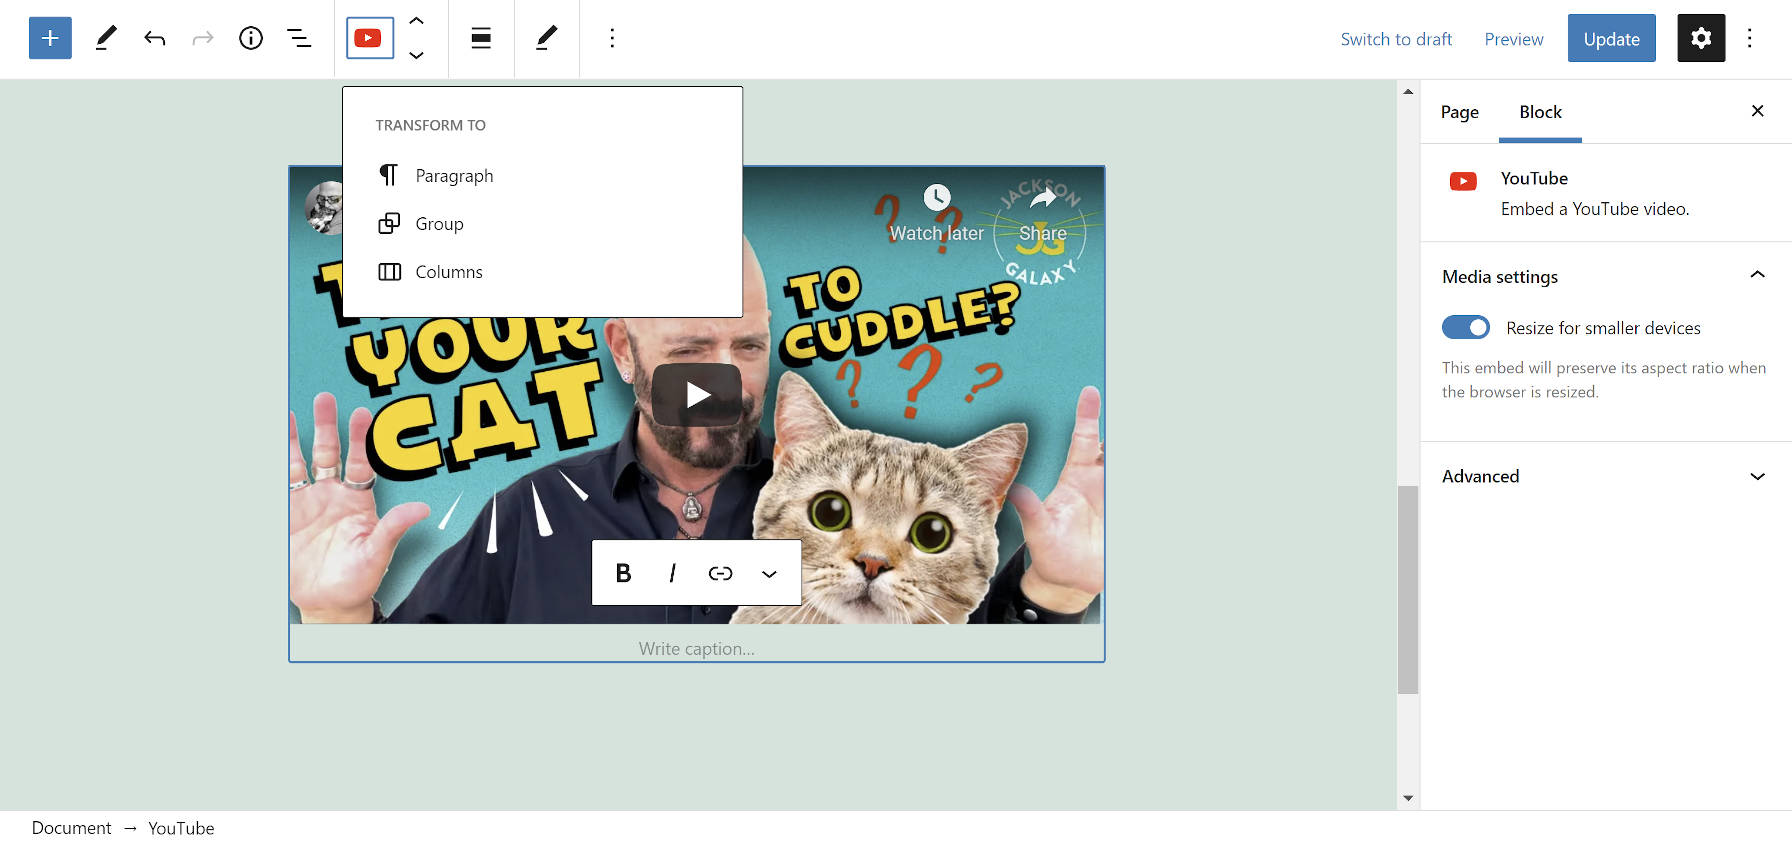The width and height of the screenshot is (1792, 841).
Task: Click the Update button
Action: coord(1611,39)
